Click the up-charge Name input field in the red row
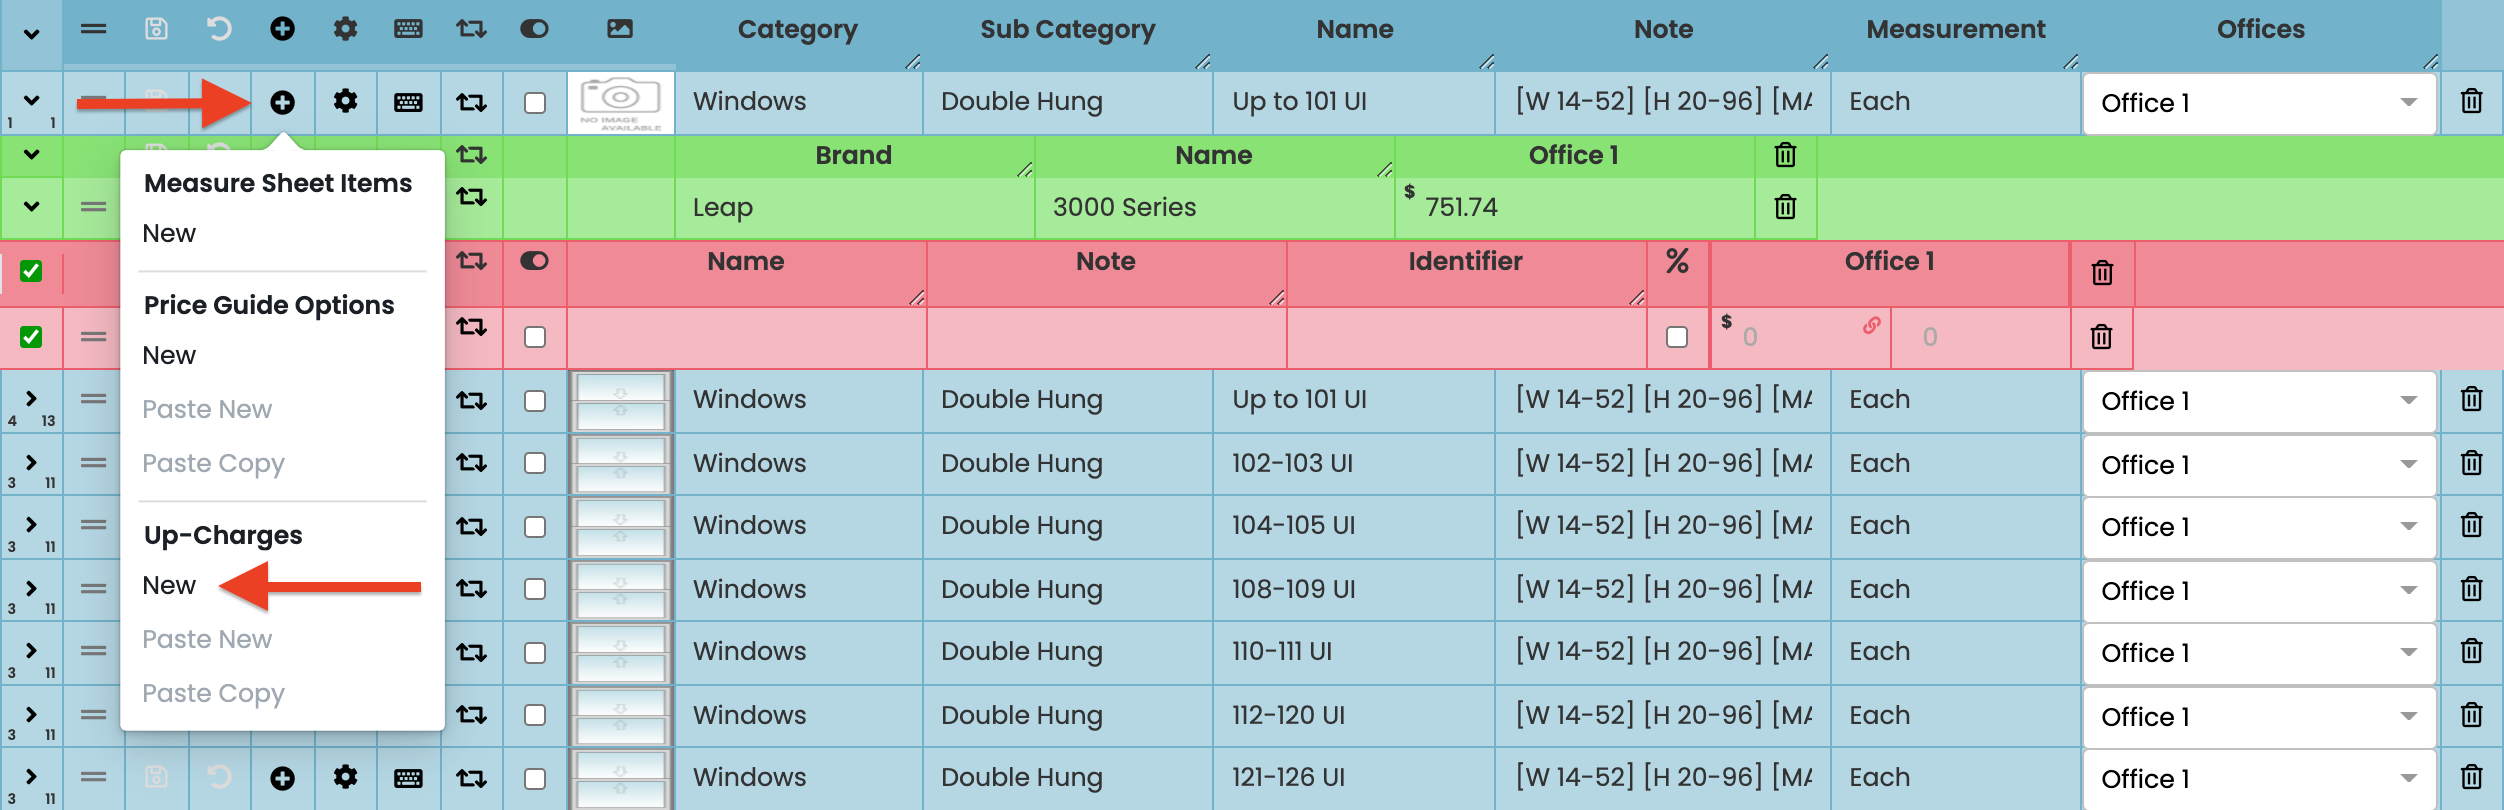 point(746,337)
